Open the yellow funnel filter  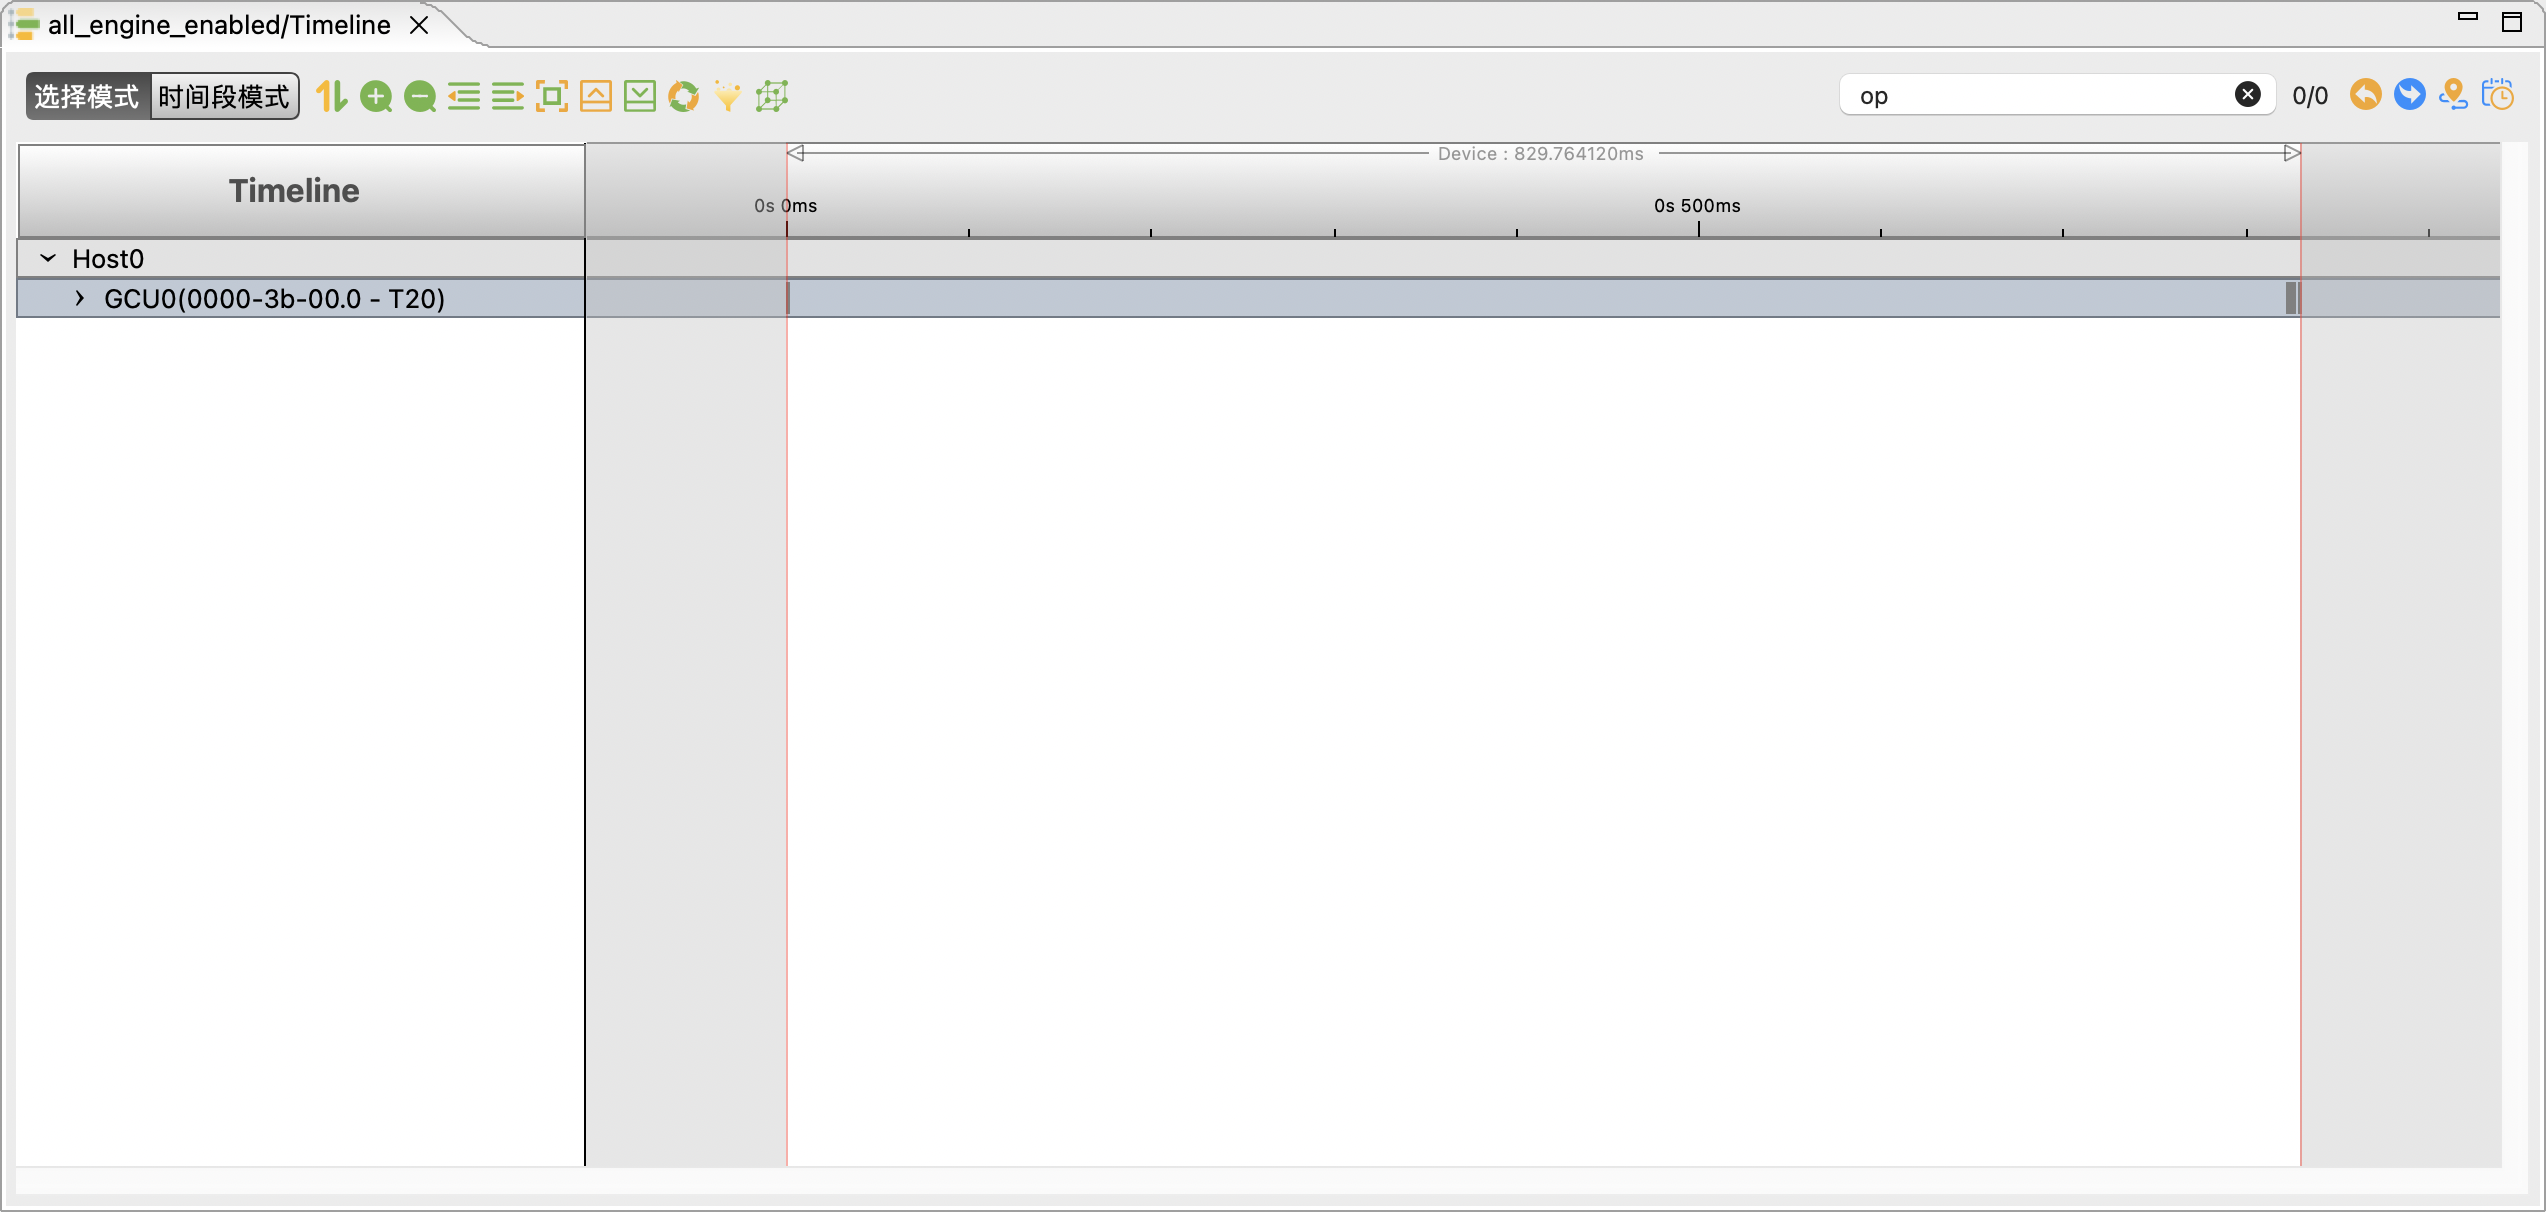(728, 96)
